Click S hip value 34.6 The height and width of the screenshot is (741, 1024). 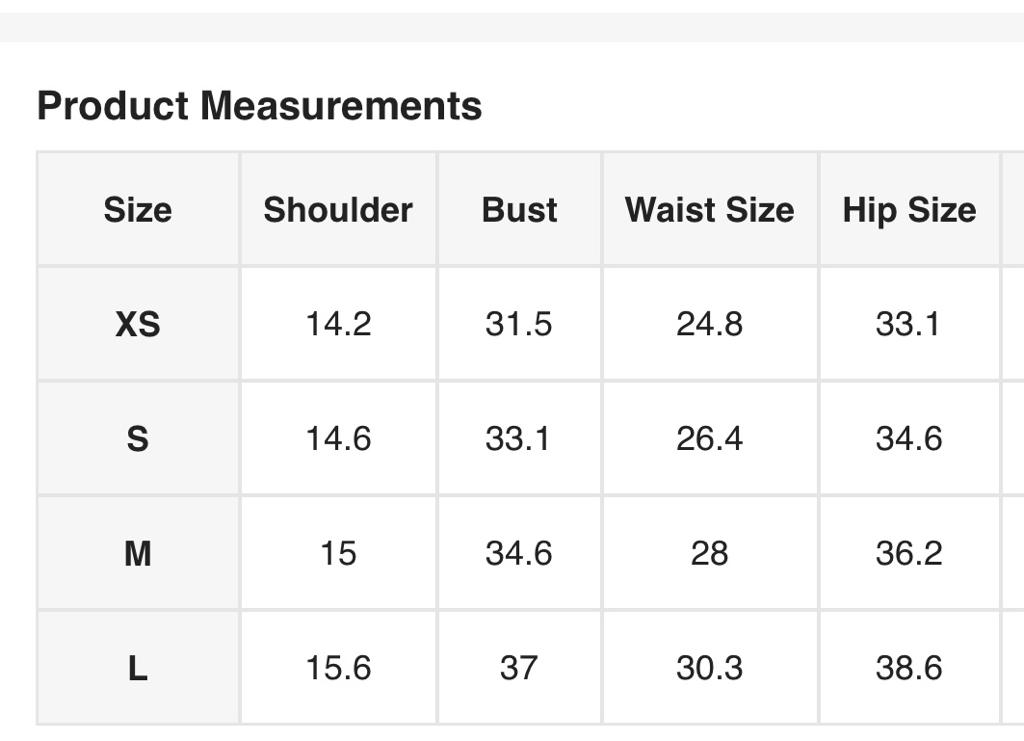[x=908, y=438]
